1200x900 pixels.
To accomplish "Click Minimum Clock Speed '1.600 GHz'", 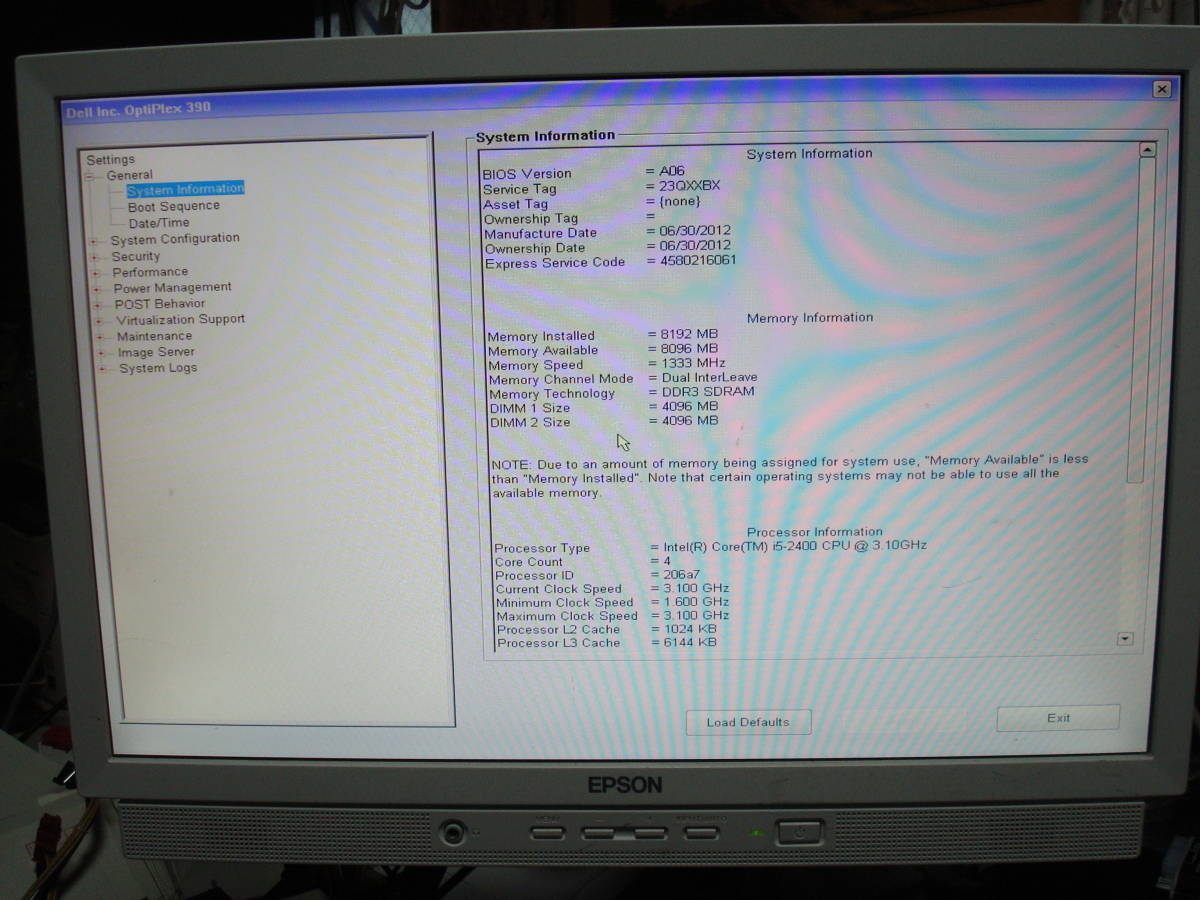I will [x=697, y=602].
